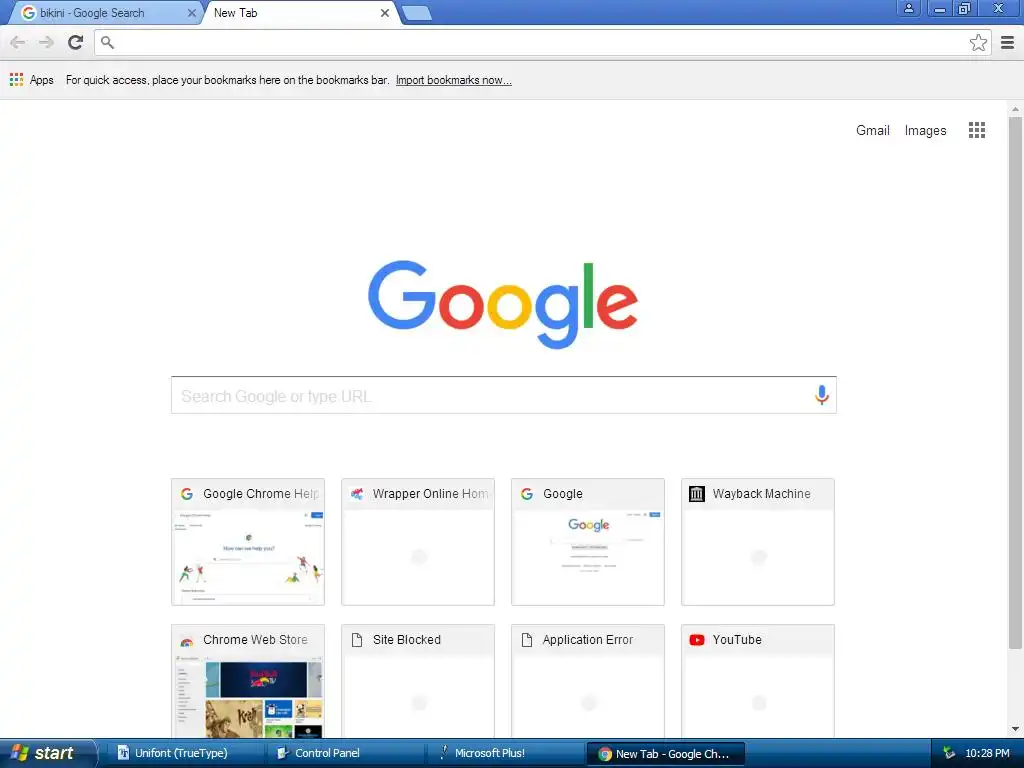Screen dimensions: 1024x768
Task: Click the search icon in the address bar
Action: click(x=107, y=42)
